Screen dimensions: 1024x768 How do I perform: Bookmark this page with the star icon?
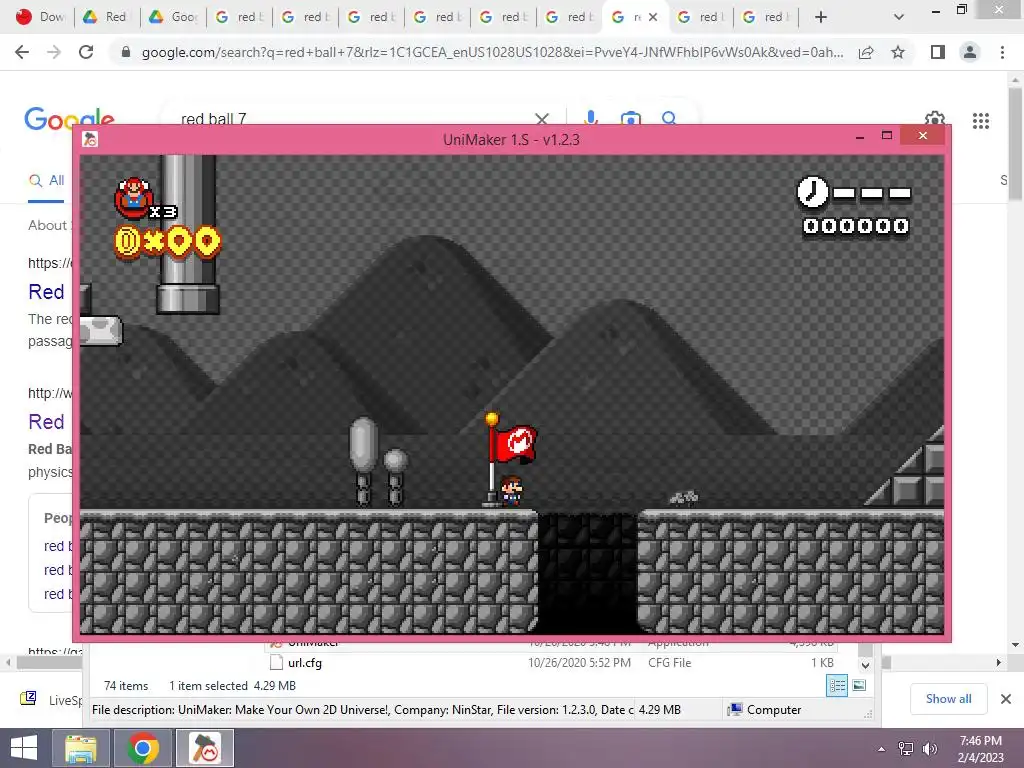898,52
